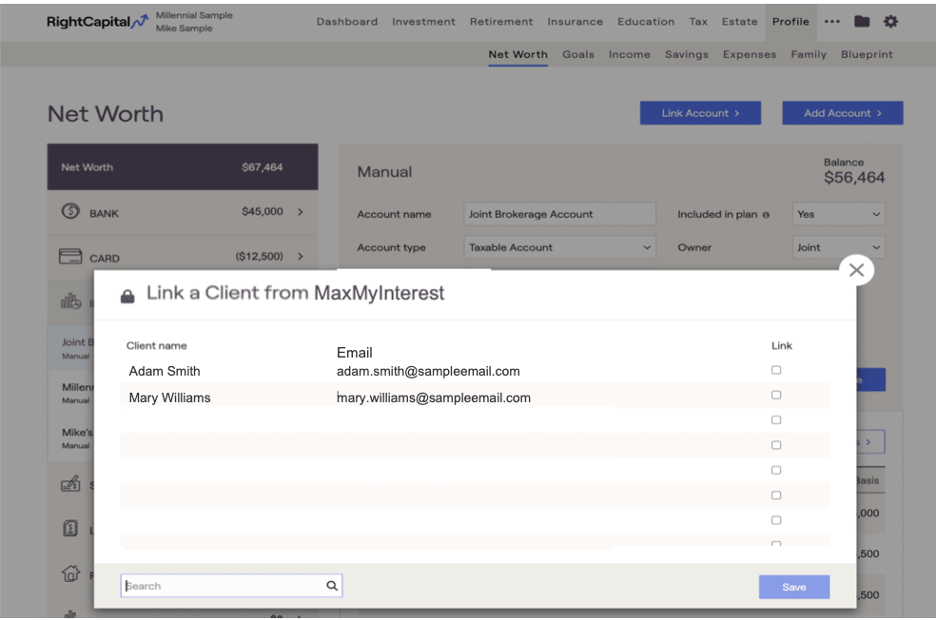Click the RightCapital logo

[x=97, y=22]
